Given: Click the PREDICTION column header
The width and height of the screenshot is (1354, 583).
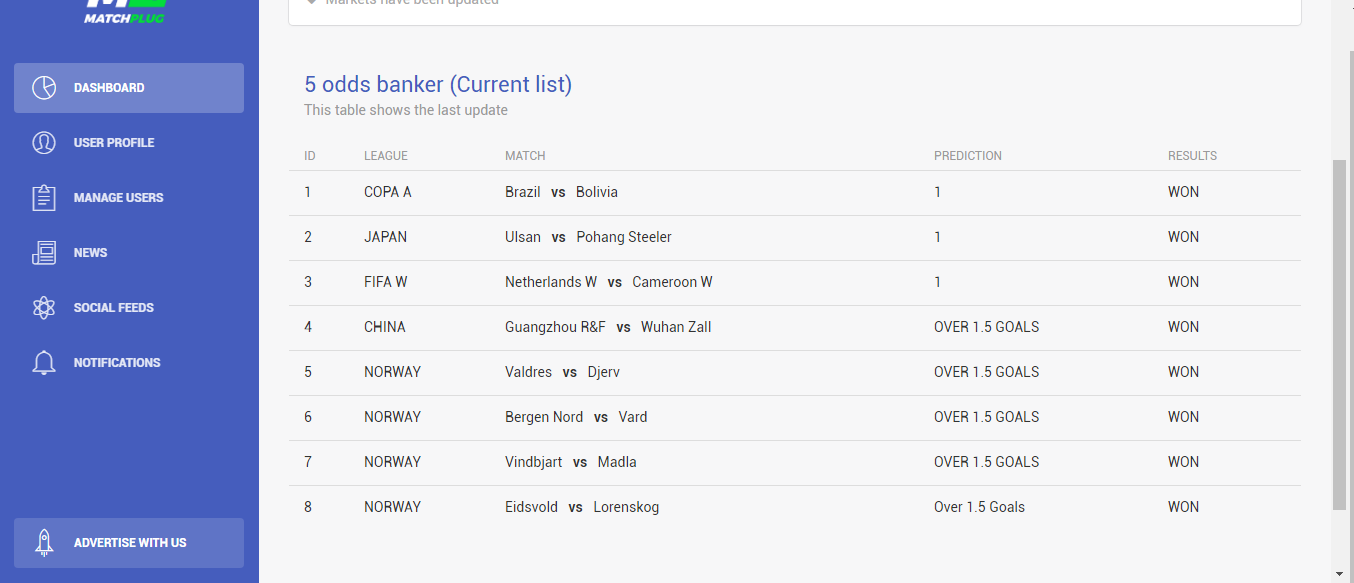Looking at the screenshot, I should point(968,156).
